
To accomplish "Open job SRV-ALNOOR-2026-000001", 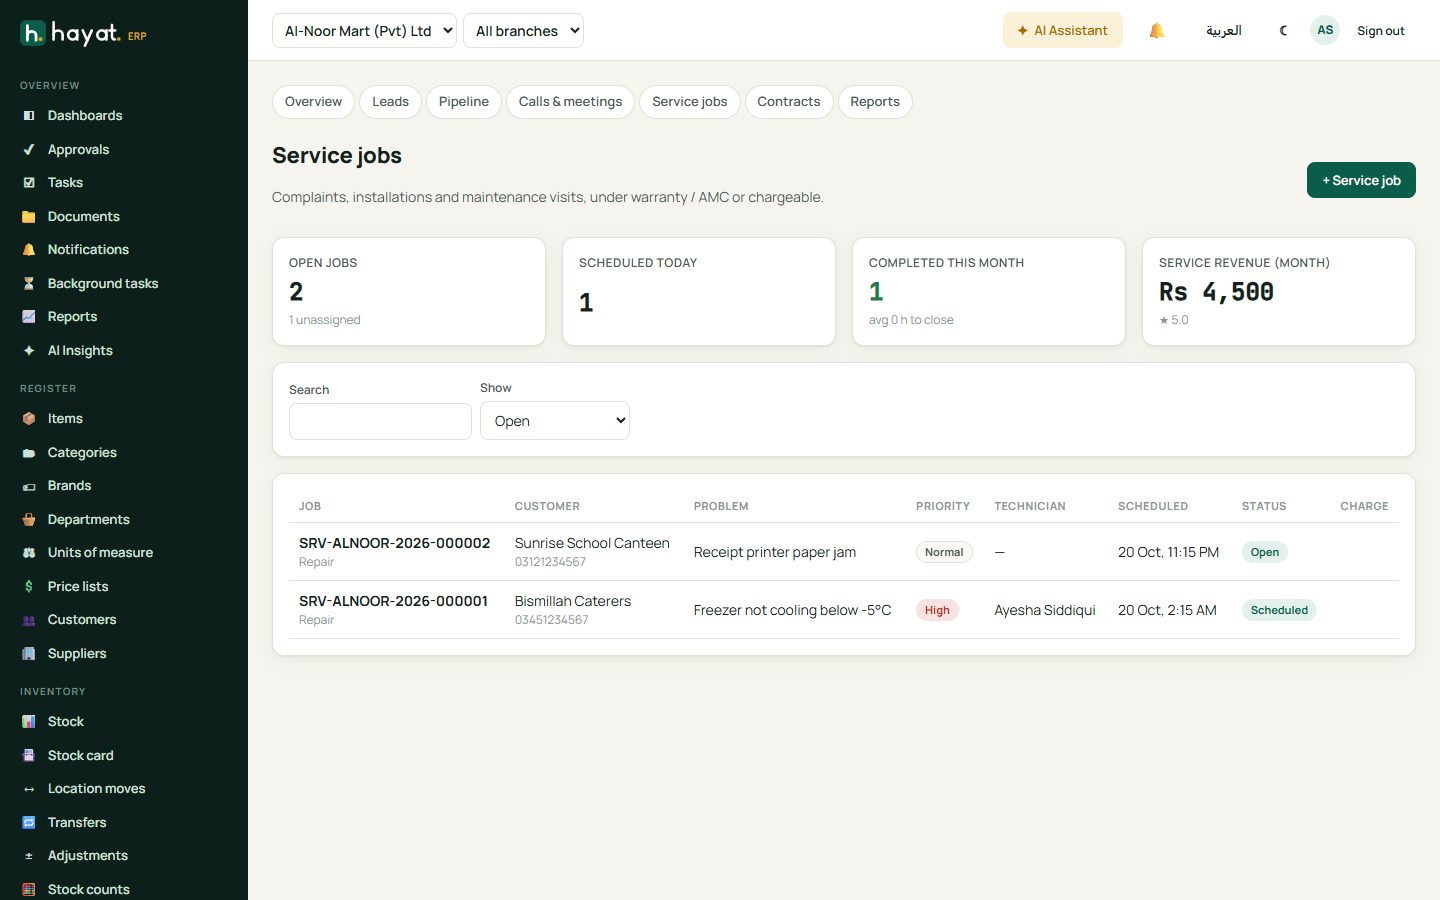I will 393,601.
